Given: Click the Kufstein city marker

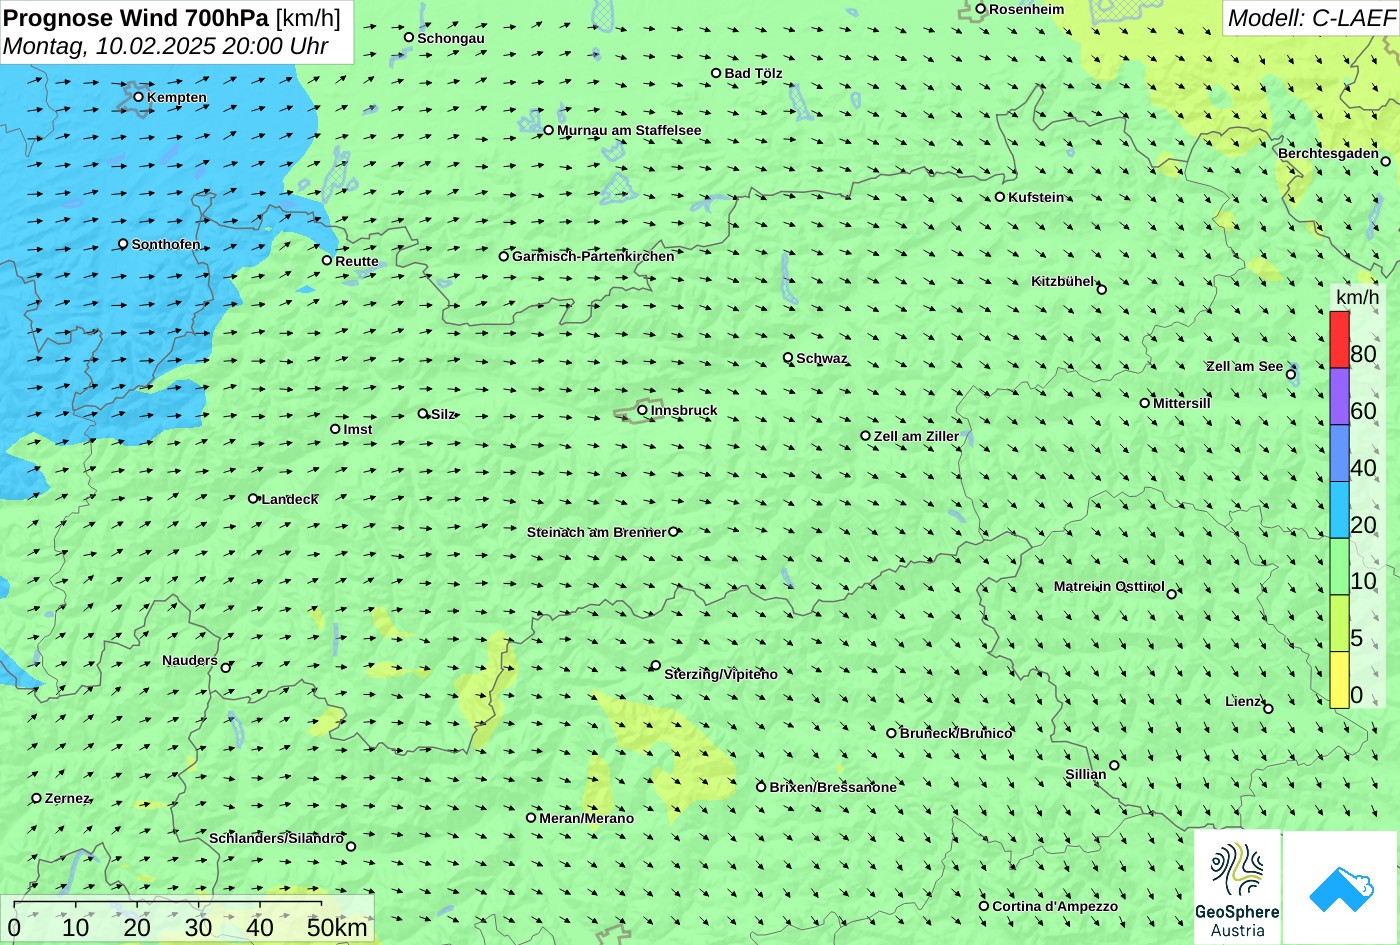Looking at the screenshot, I should (999, 197).
